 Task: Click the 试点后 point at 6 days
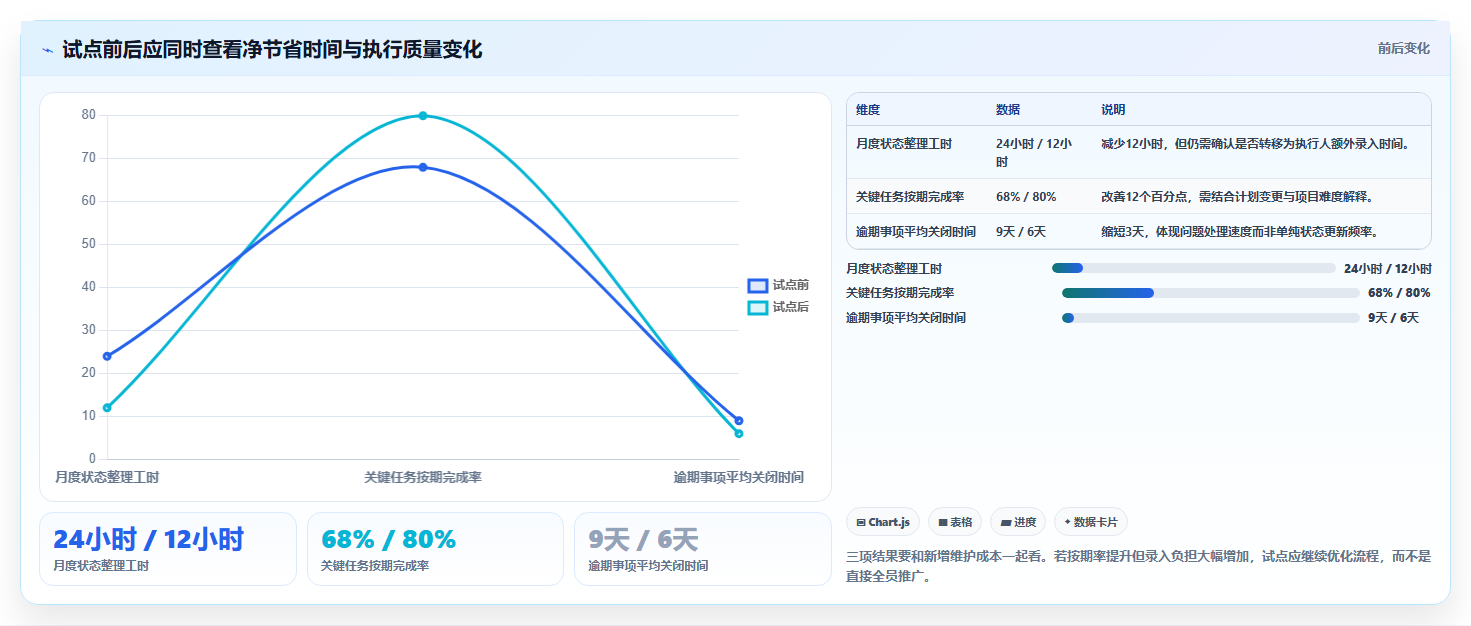click(x=739, y=433)
